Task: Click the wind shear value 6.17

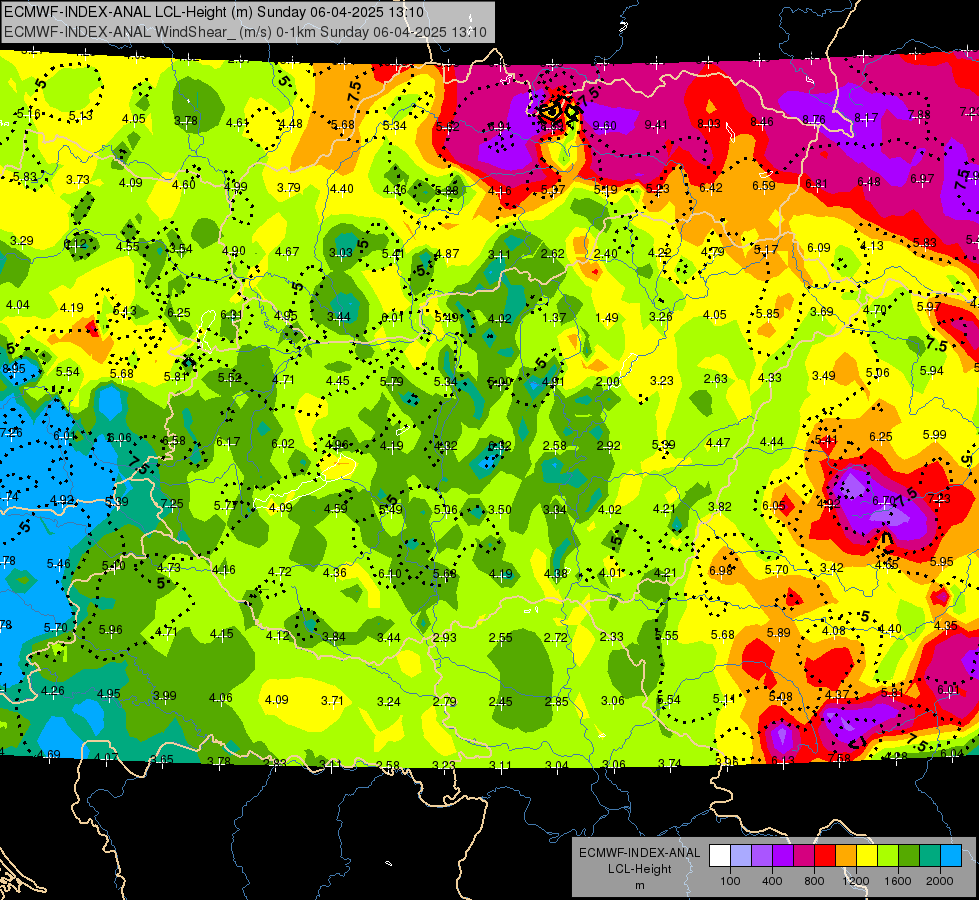Action: 228,442
